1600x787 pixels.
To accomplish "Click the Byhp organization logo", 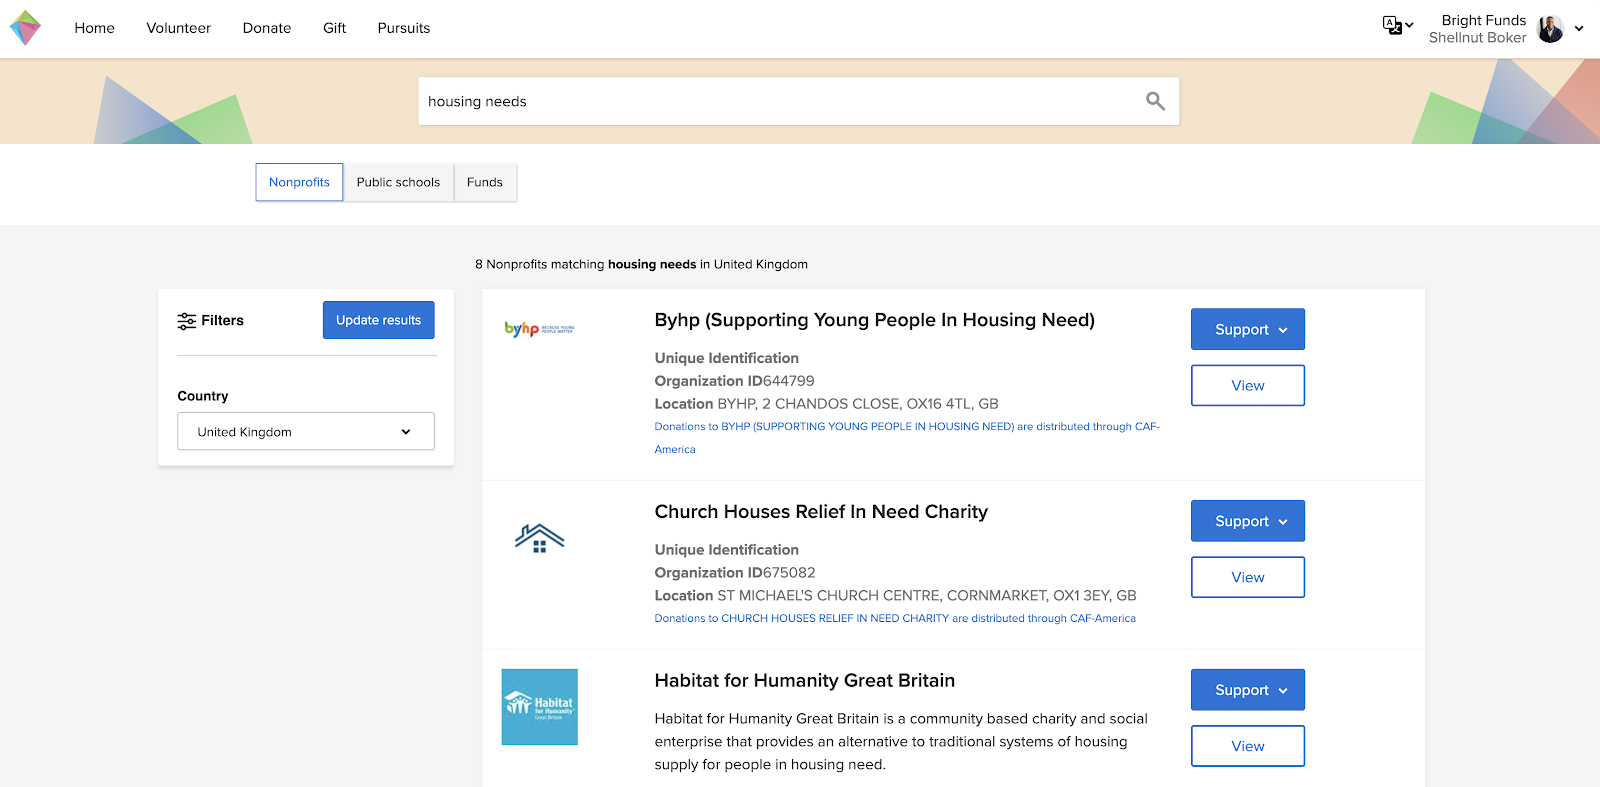I will click(539, 329).
